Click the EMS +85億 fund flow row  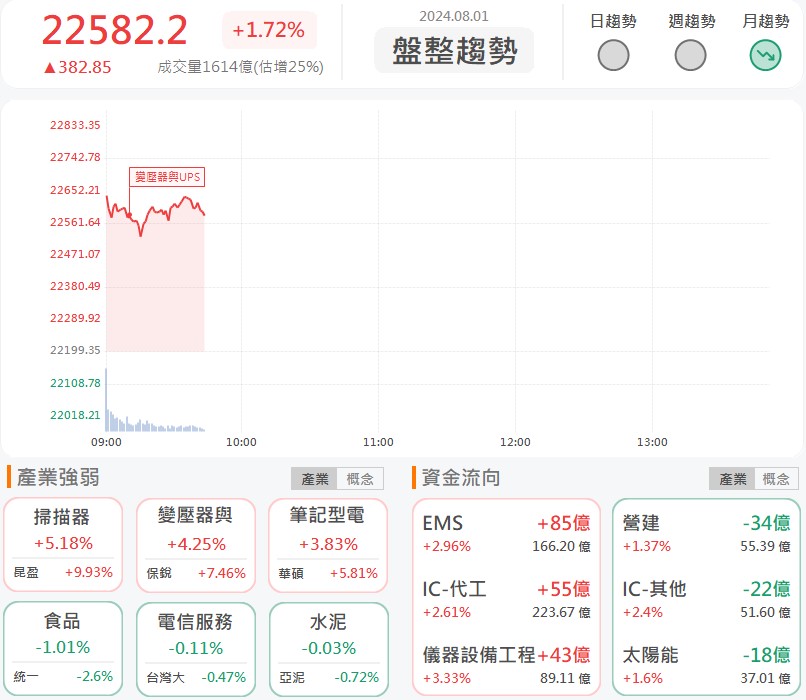coord(506,533)
